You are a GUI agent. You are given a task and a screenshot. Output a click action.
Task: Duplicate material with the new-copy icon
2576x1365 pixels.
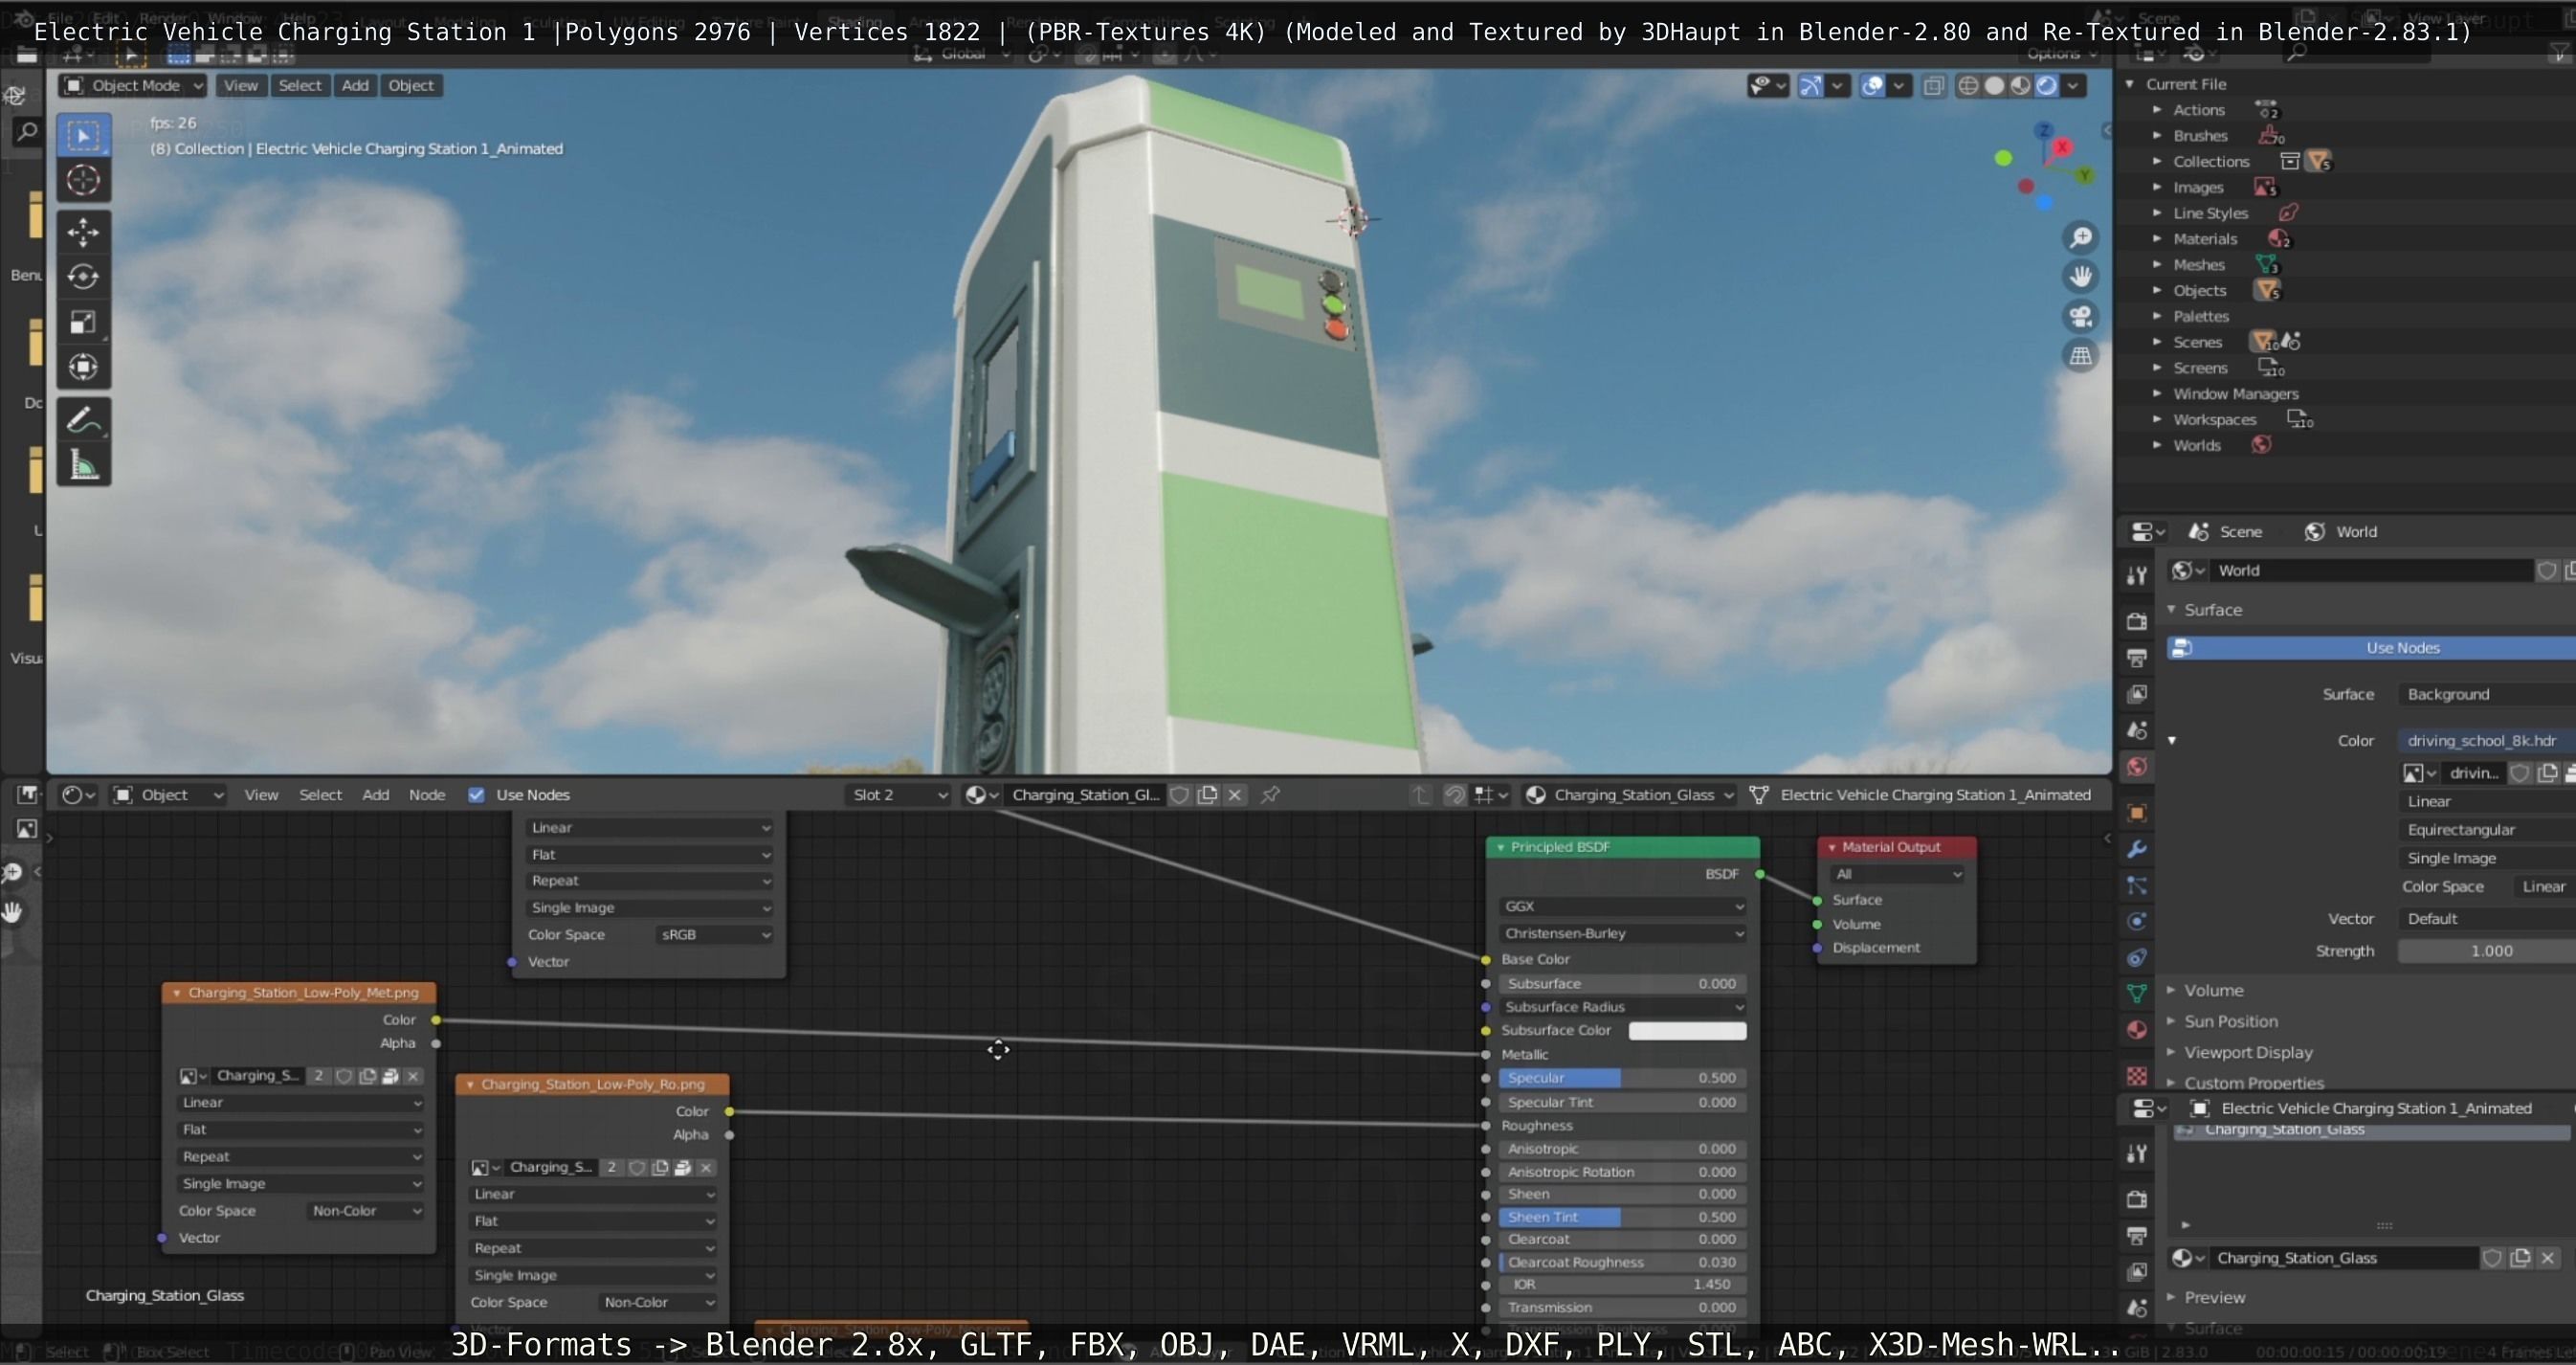pyautogui.click(x=1208, y=795)
